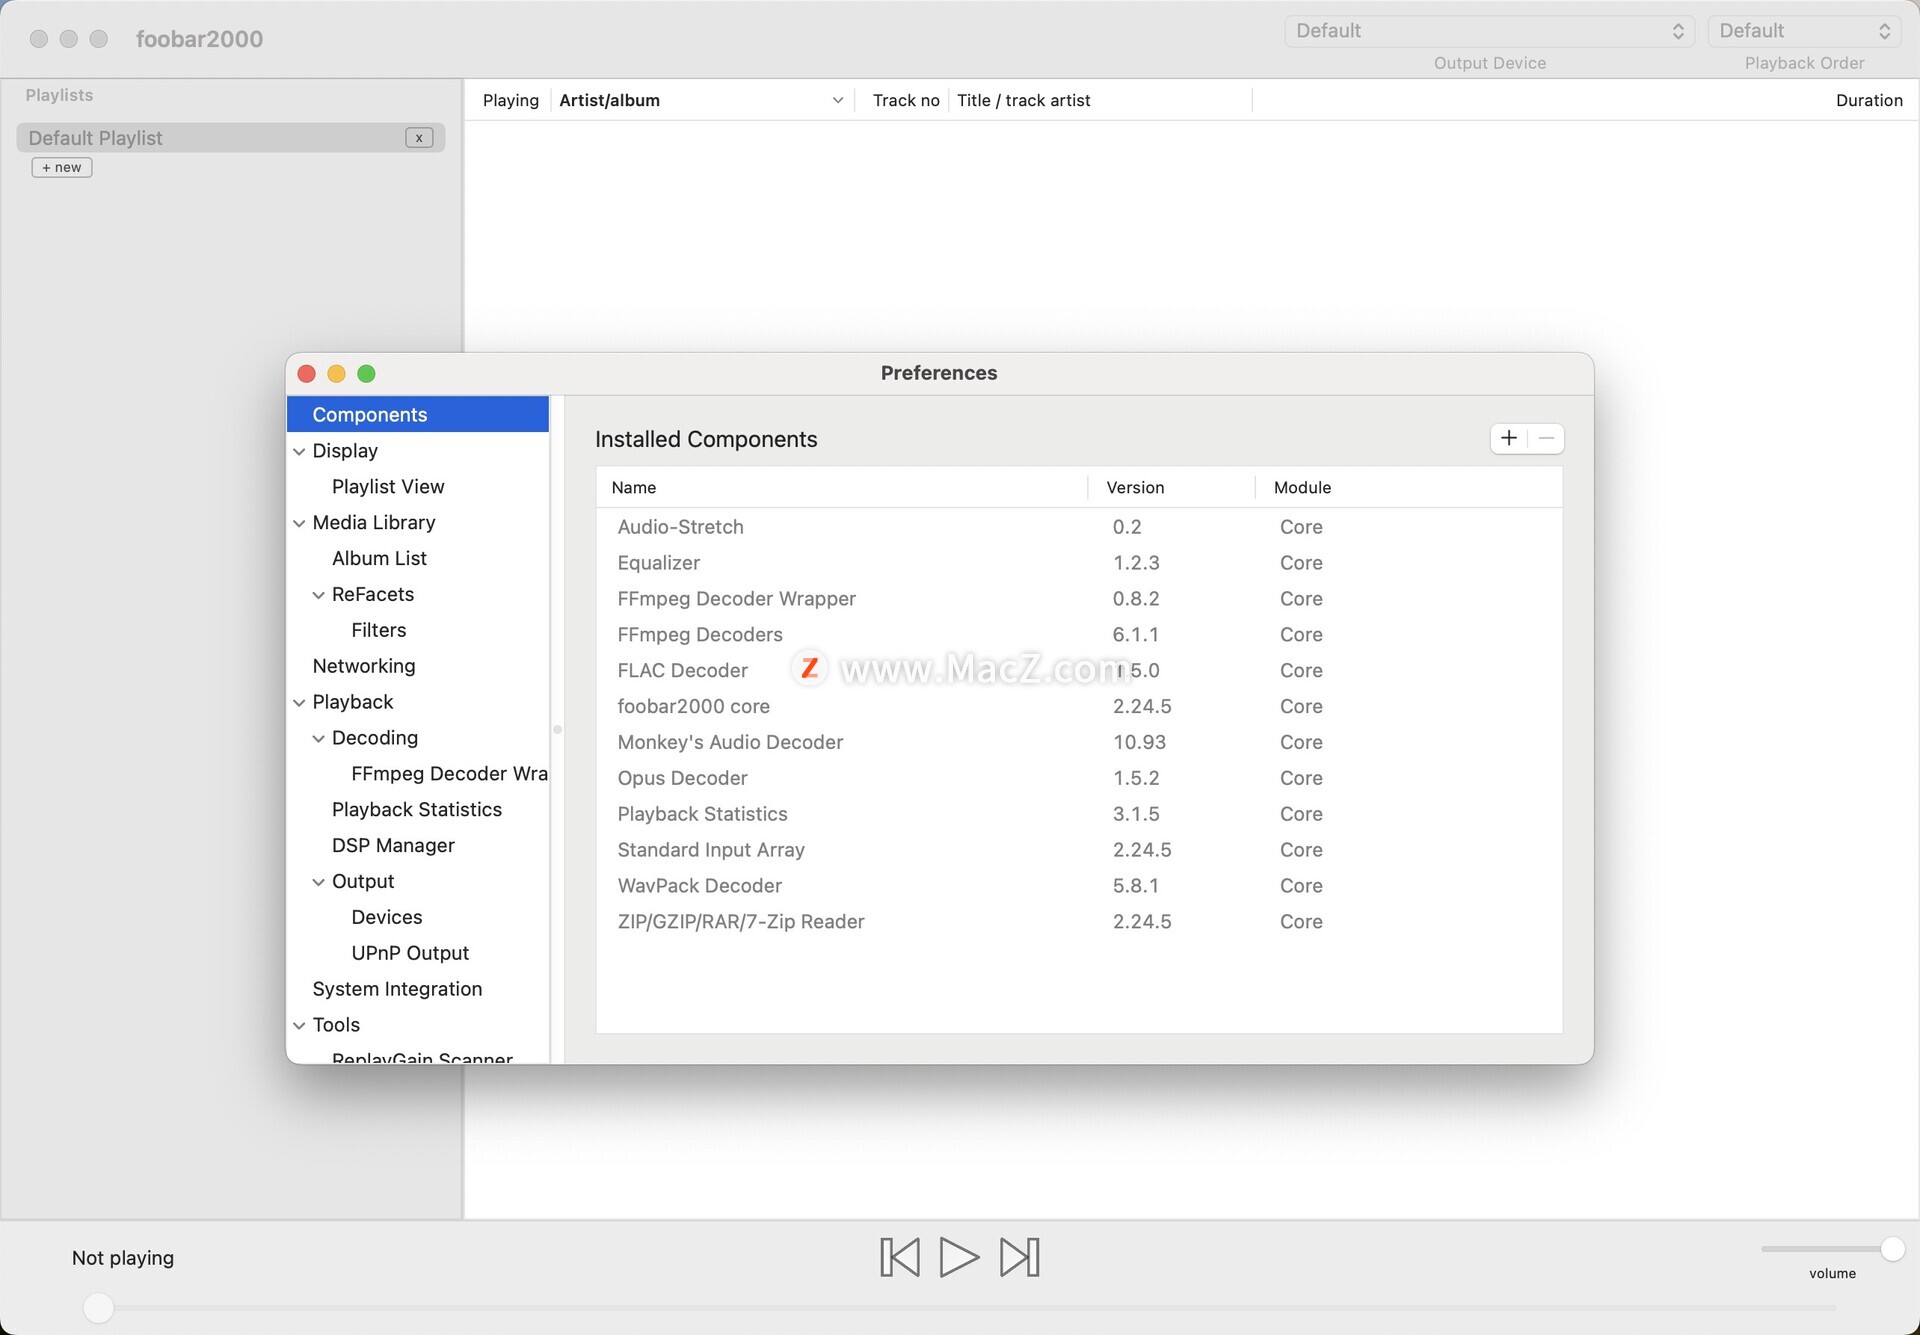1920x1335 pixels.
Task: Open the Playback Order dropdown
Action: tap(1804, 31)
